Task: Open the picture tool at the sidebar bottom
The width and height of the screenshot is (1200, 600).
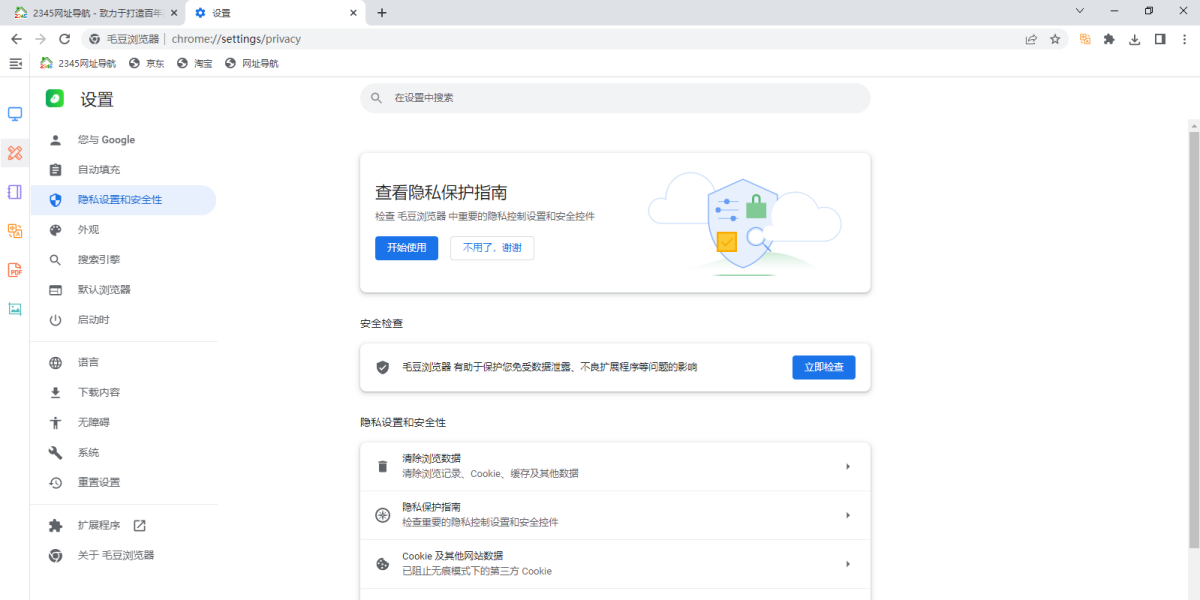Action: [x=14, y=309]
